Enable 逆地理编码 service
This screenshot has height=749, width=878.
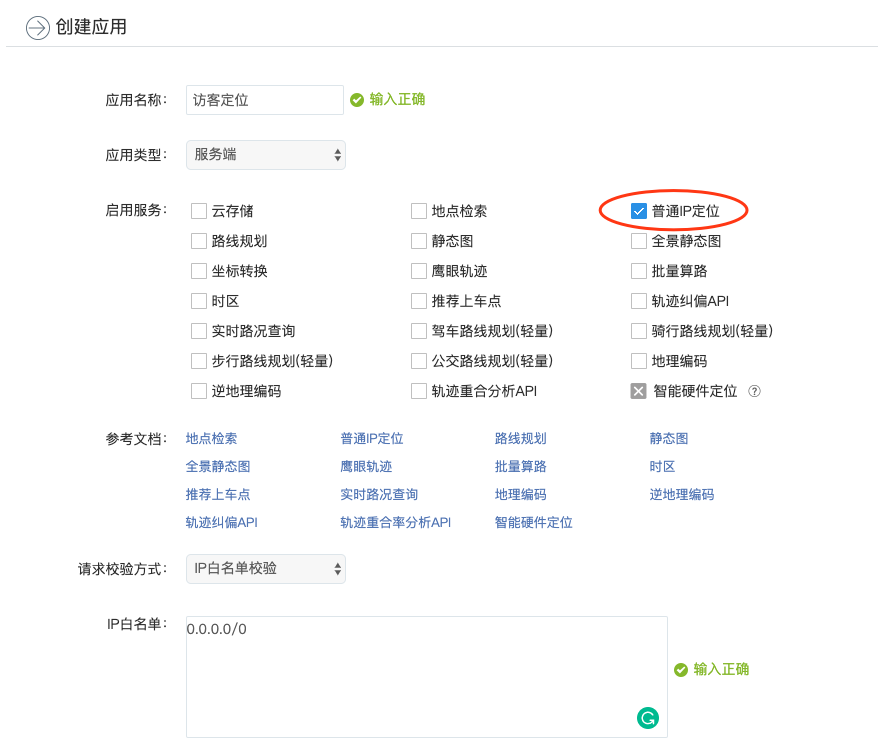[198, 391]
